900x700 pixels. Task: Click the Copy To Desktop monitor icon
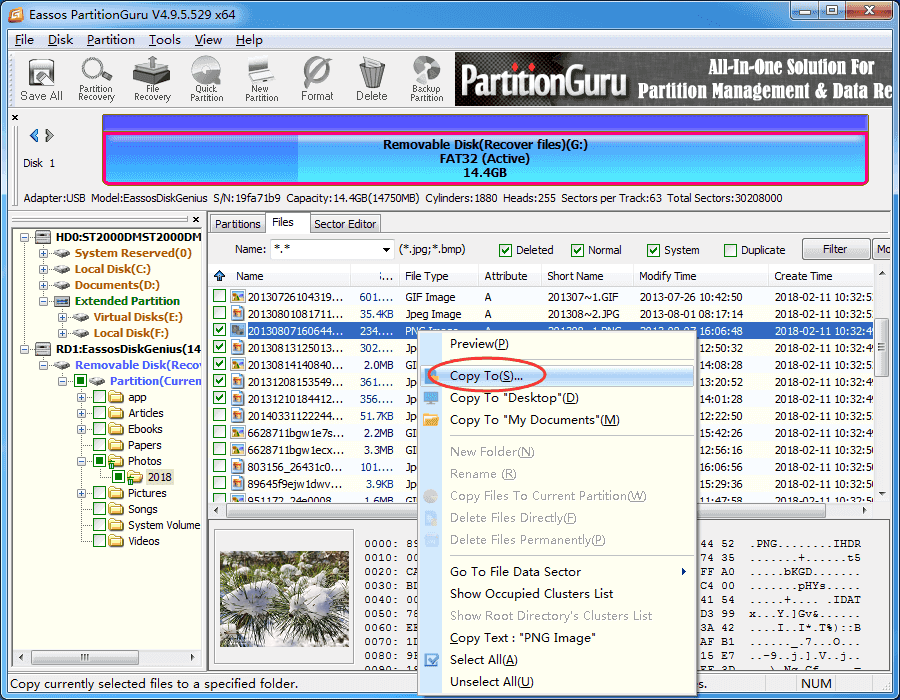pos(431,398)
